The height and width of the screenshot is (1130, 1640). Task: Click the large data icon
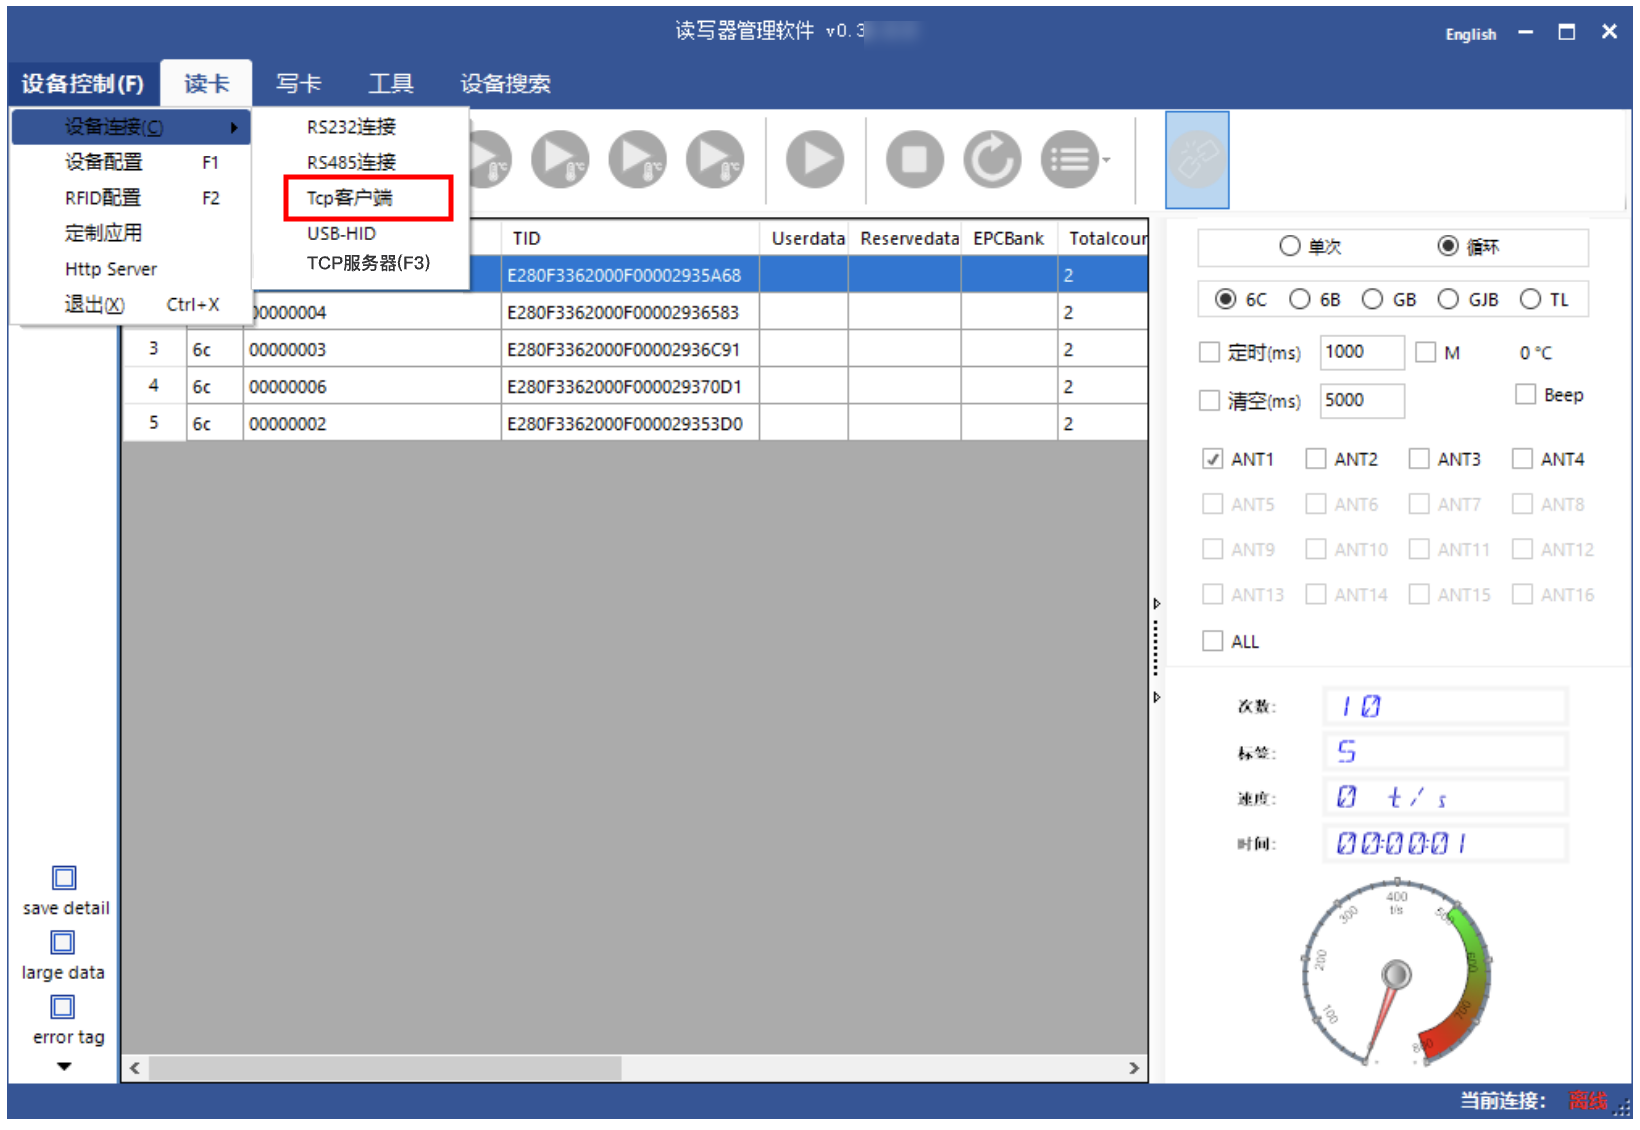(x=63, y=943)
